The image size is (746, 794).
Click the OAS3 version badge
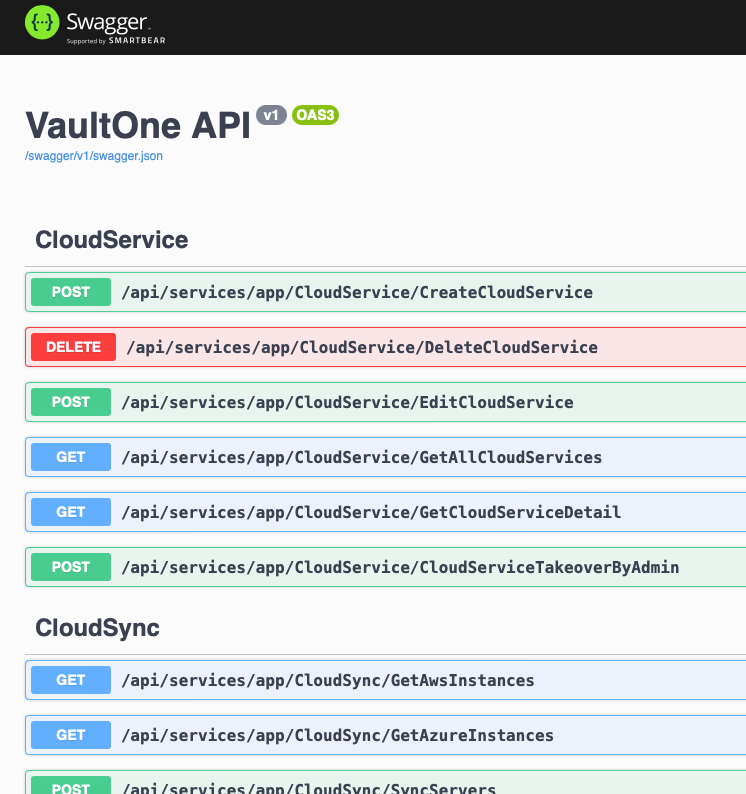pos(315,115)
